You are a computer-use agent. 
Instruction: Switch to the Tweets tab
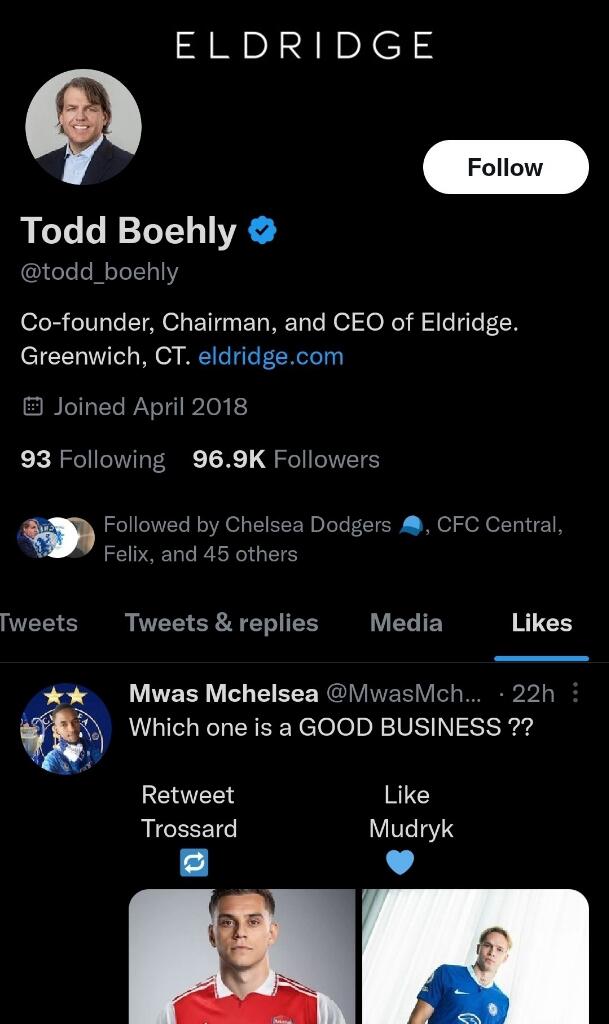(x=38, y=623)
